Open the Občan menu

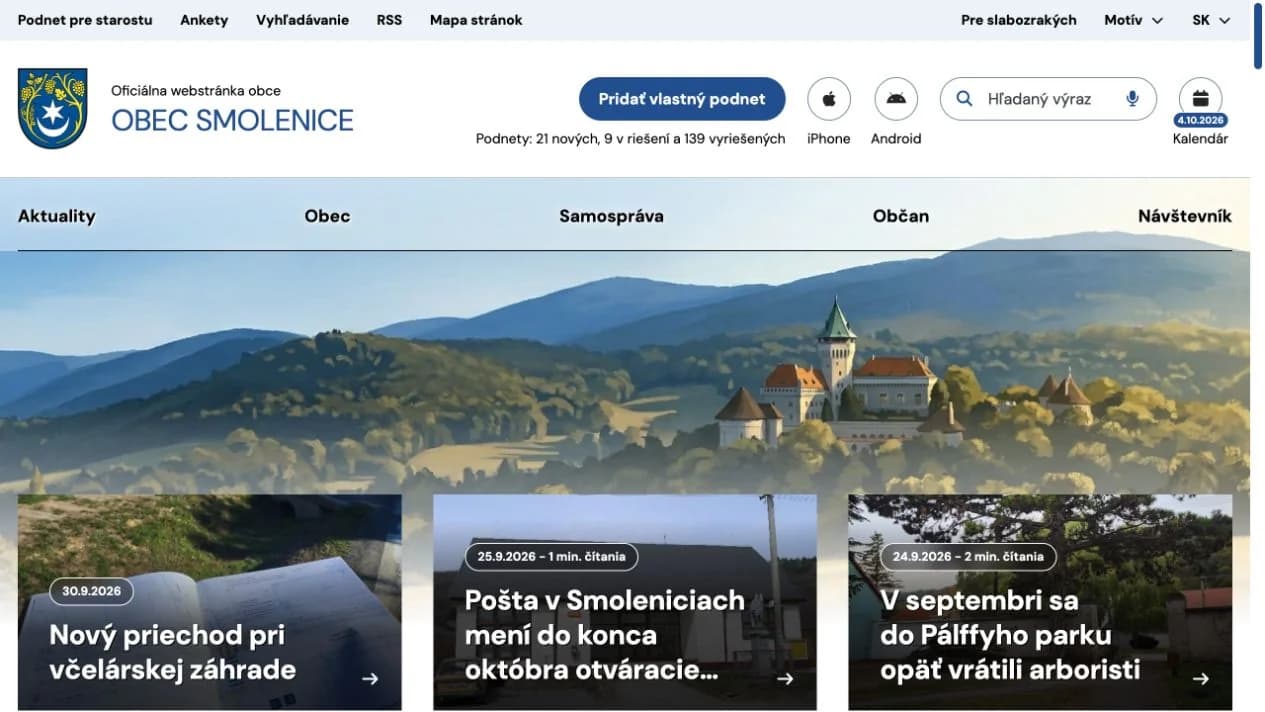coord(901,216)
